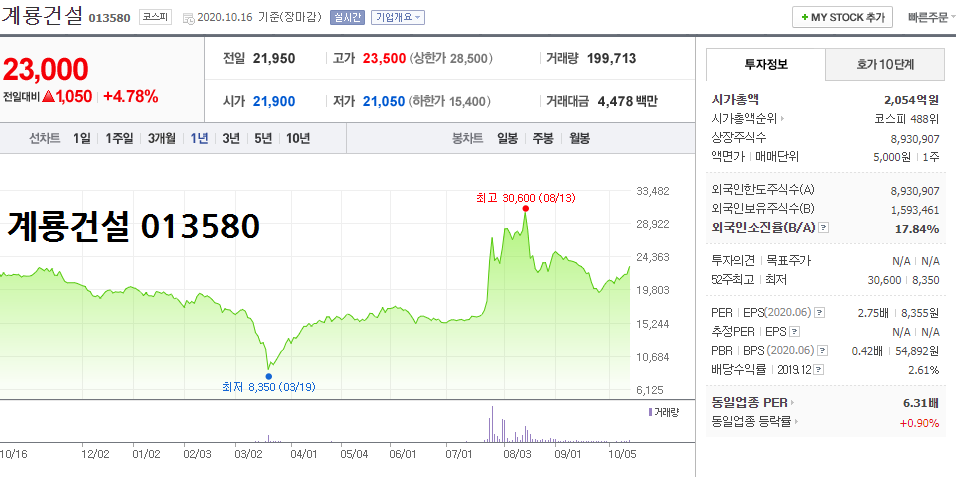Image resolution: width=965 pixels, height=477 pixels.
Task: Click the 시가 value 21,900
Action: coord(274,101)
